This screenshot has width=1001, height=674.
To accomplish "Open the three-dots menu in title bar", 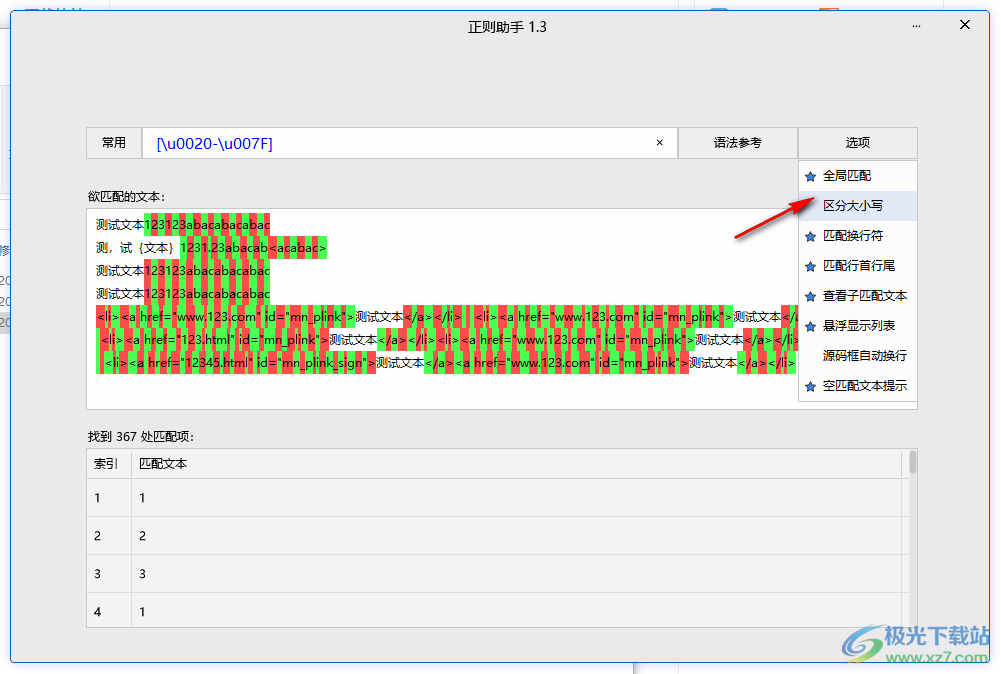I will coord(916,26).
